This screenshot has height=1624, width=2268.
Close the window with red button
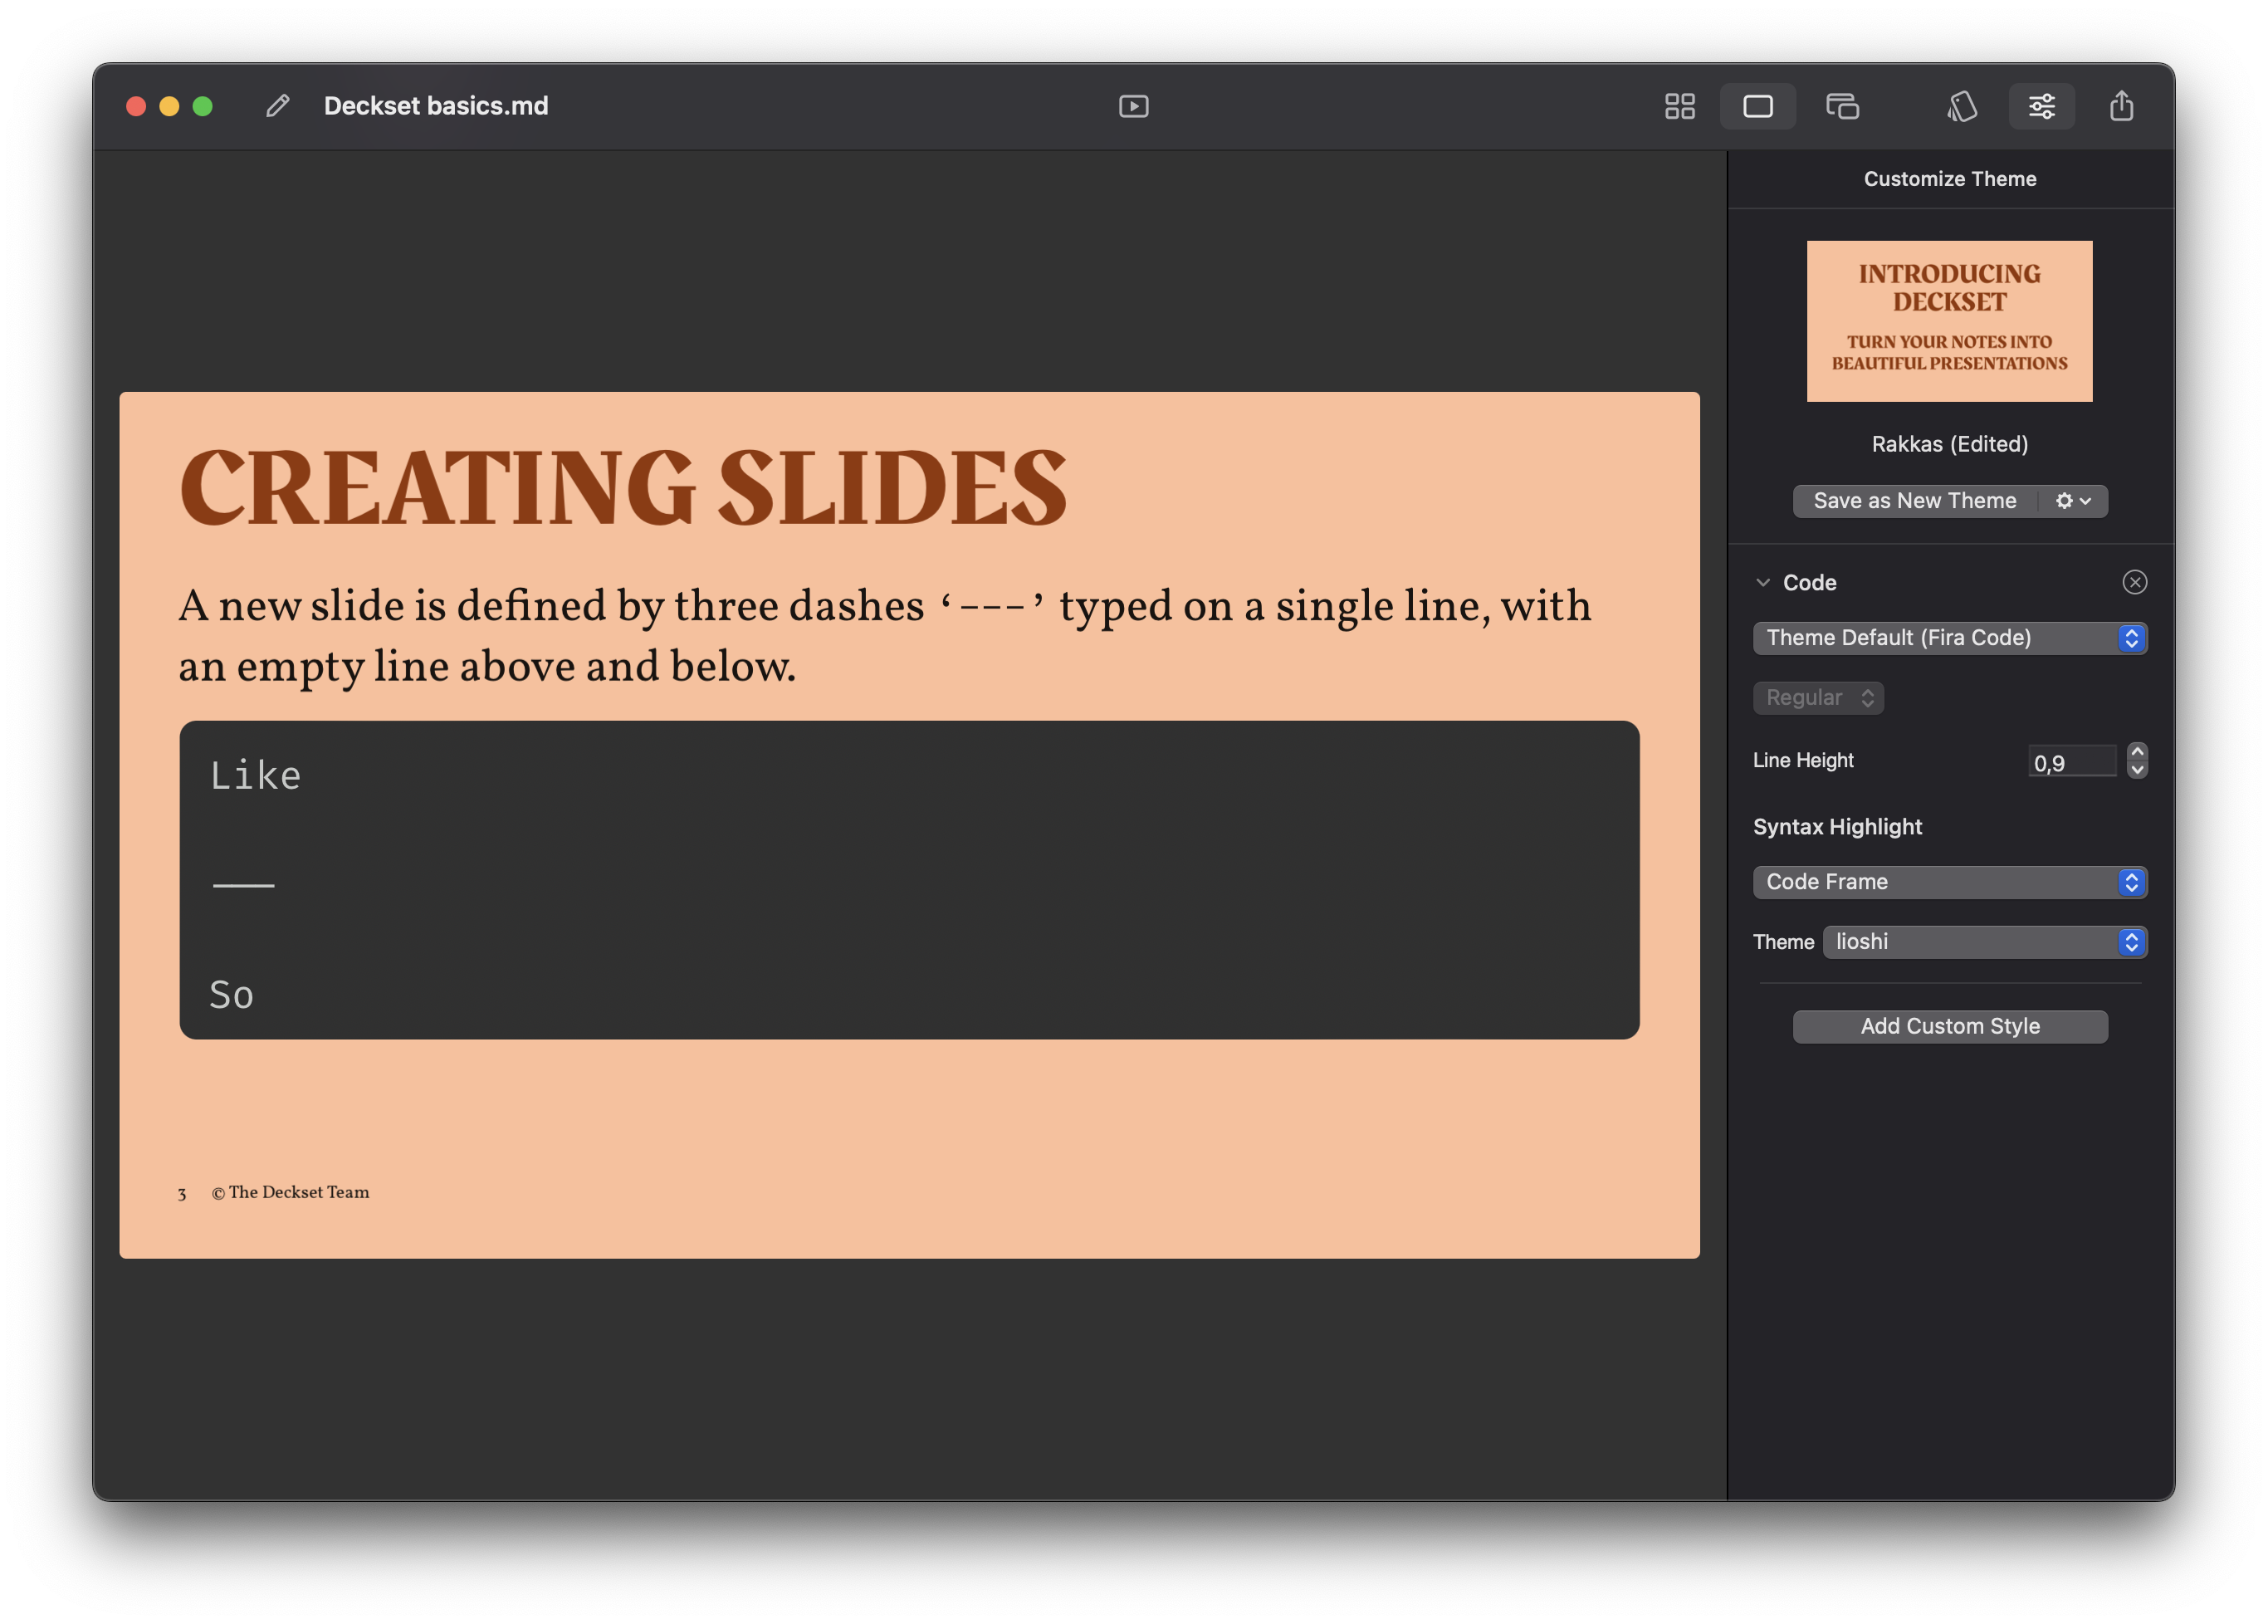[136, 106]
